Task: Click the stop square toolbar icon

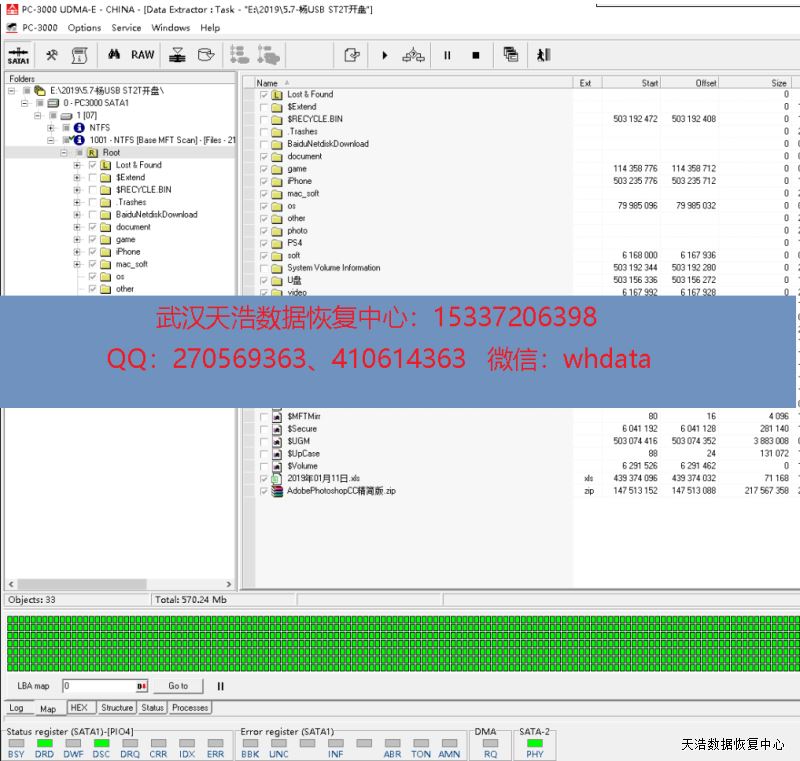Action: click(x=476, y=55)
